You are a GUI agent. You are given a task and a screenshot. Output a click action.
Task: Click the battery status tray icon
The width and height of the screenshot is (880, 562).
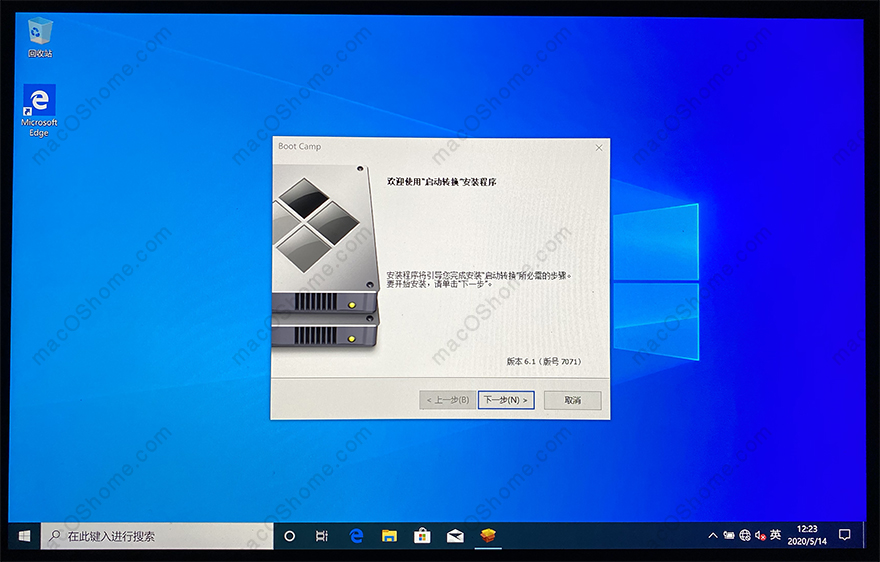[x=729, y=536]
